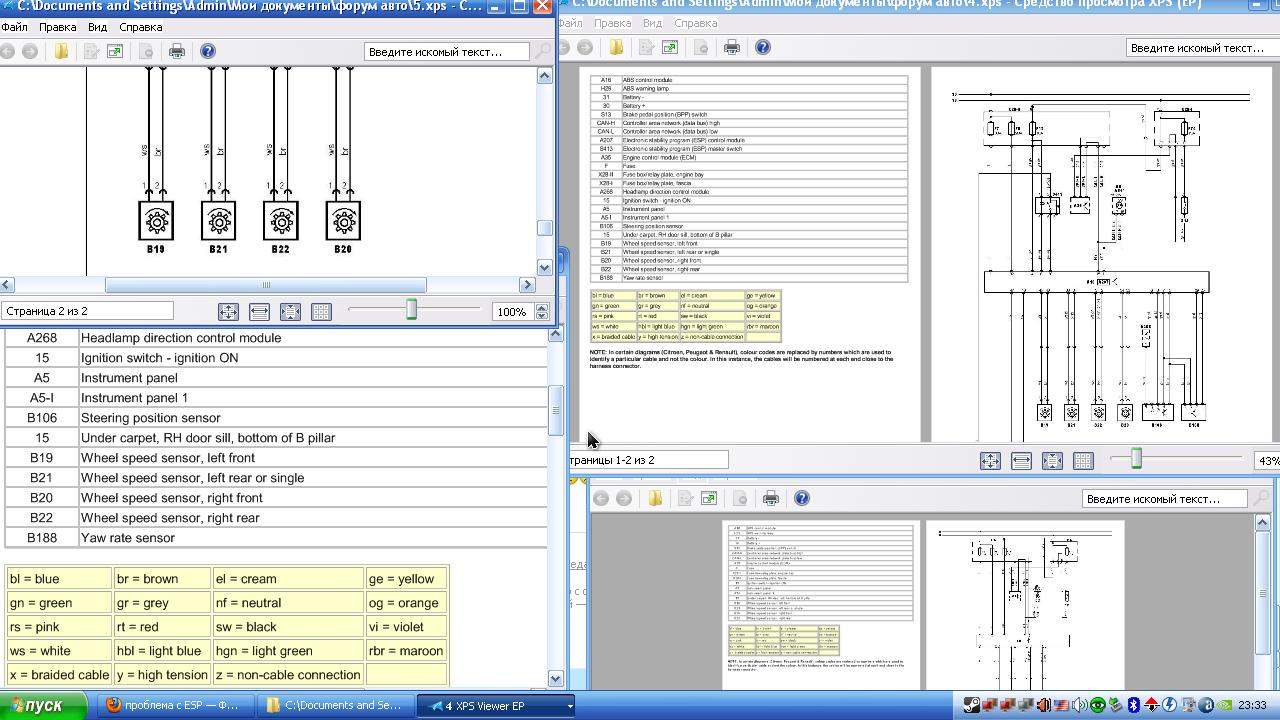Click print icon in 5.xps window toolbar
1280x720 pixels.
tap(177, 51)
